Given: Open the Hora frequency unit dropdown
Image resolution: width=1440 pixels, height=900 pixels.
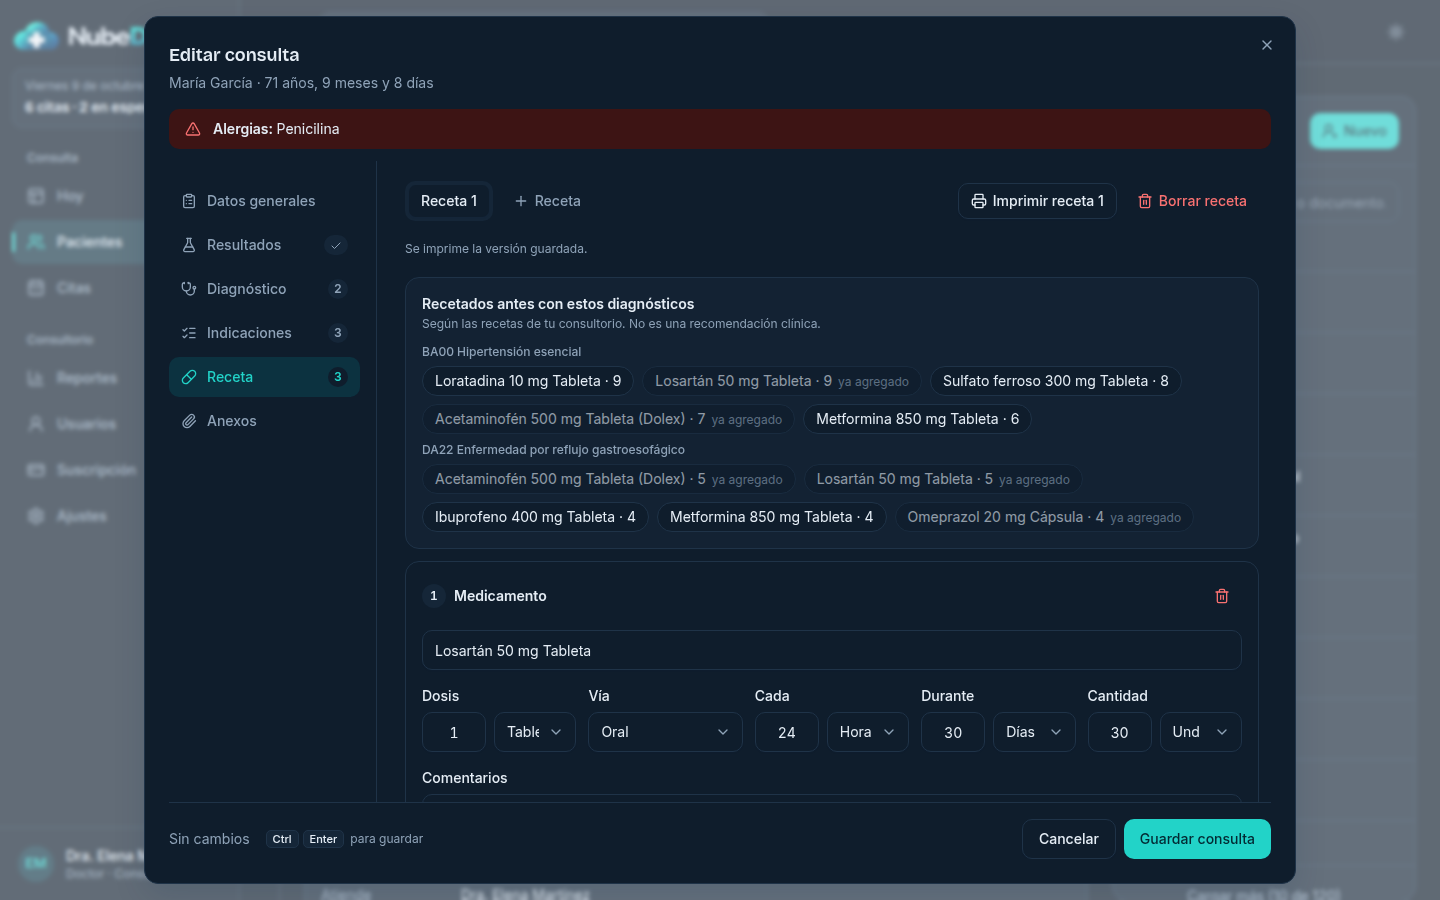Looking at the screenshot, I should point(868,732).
